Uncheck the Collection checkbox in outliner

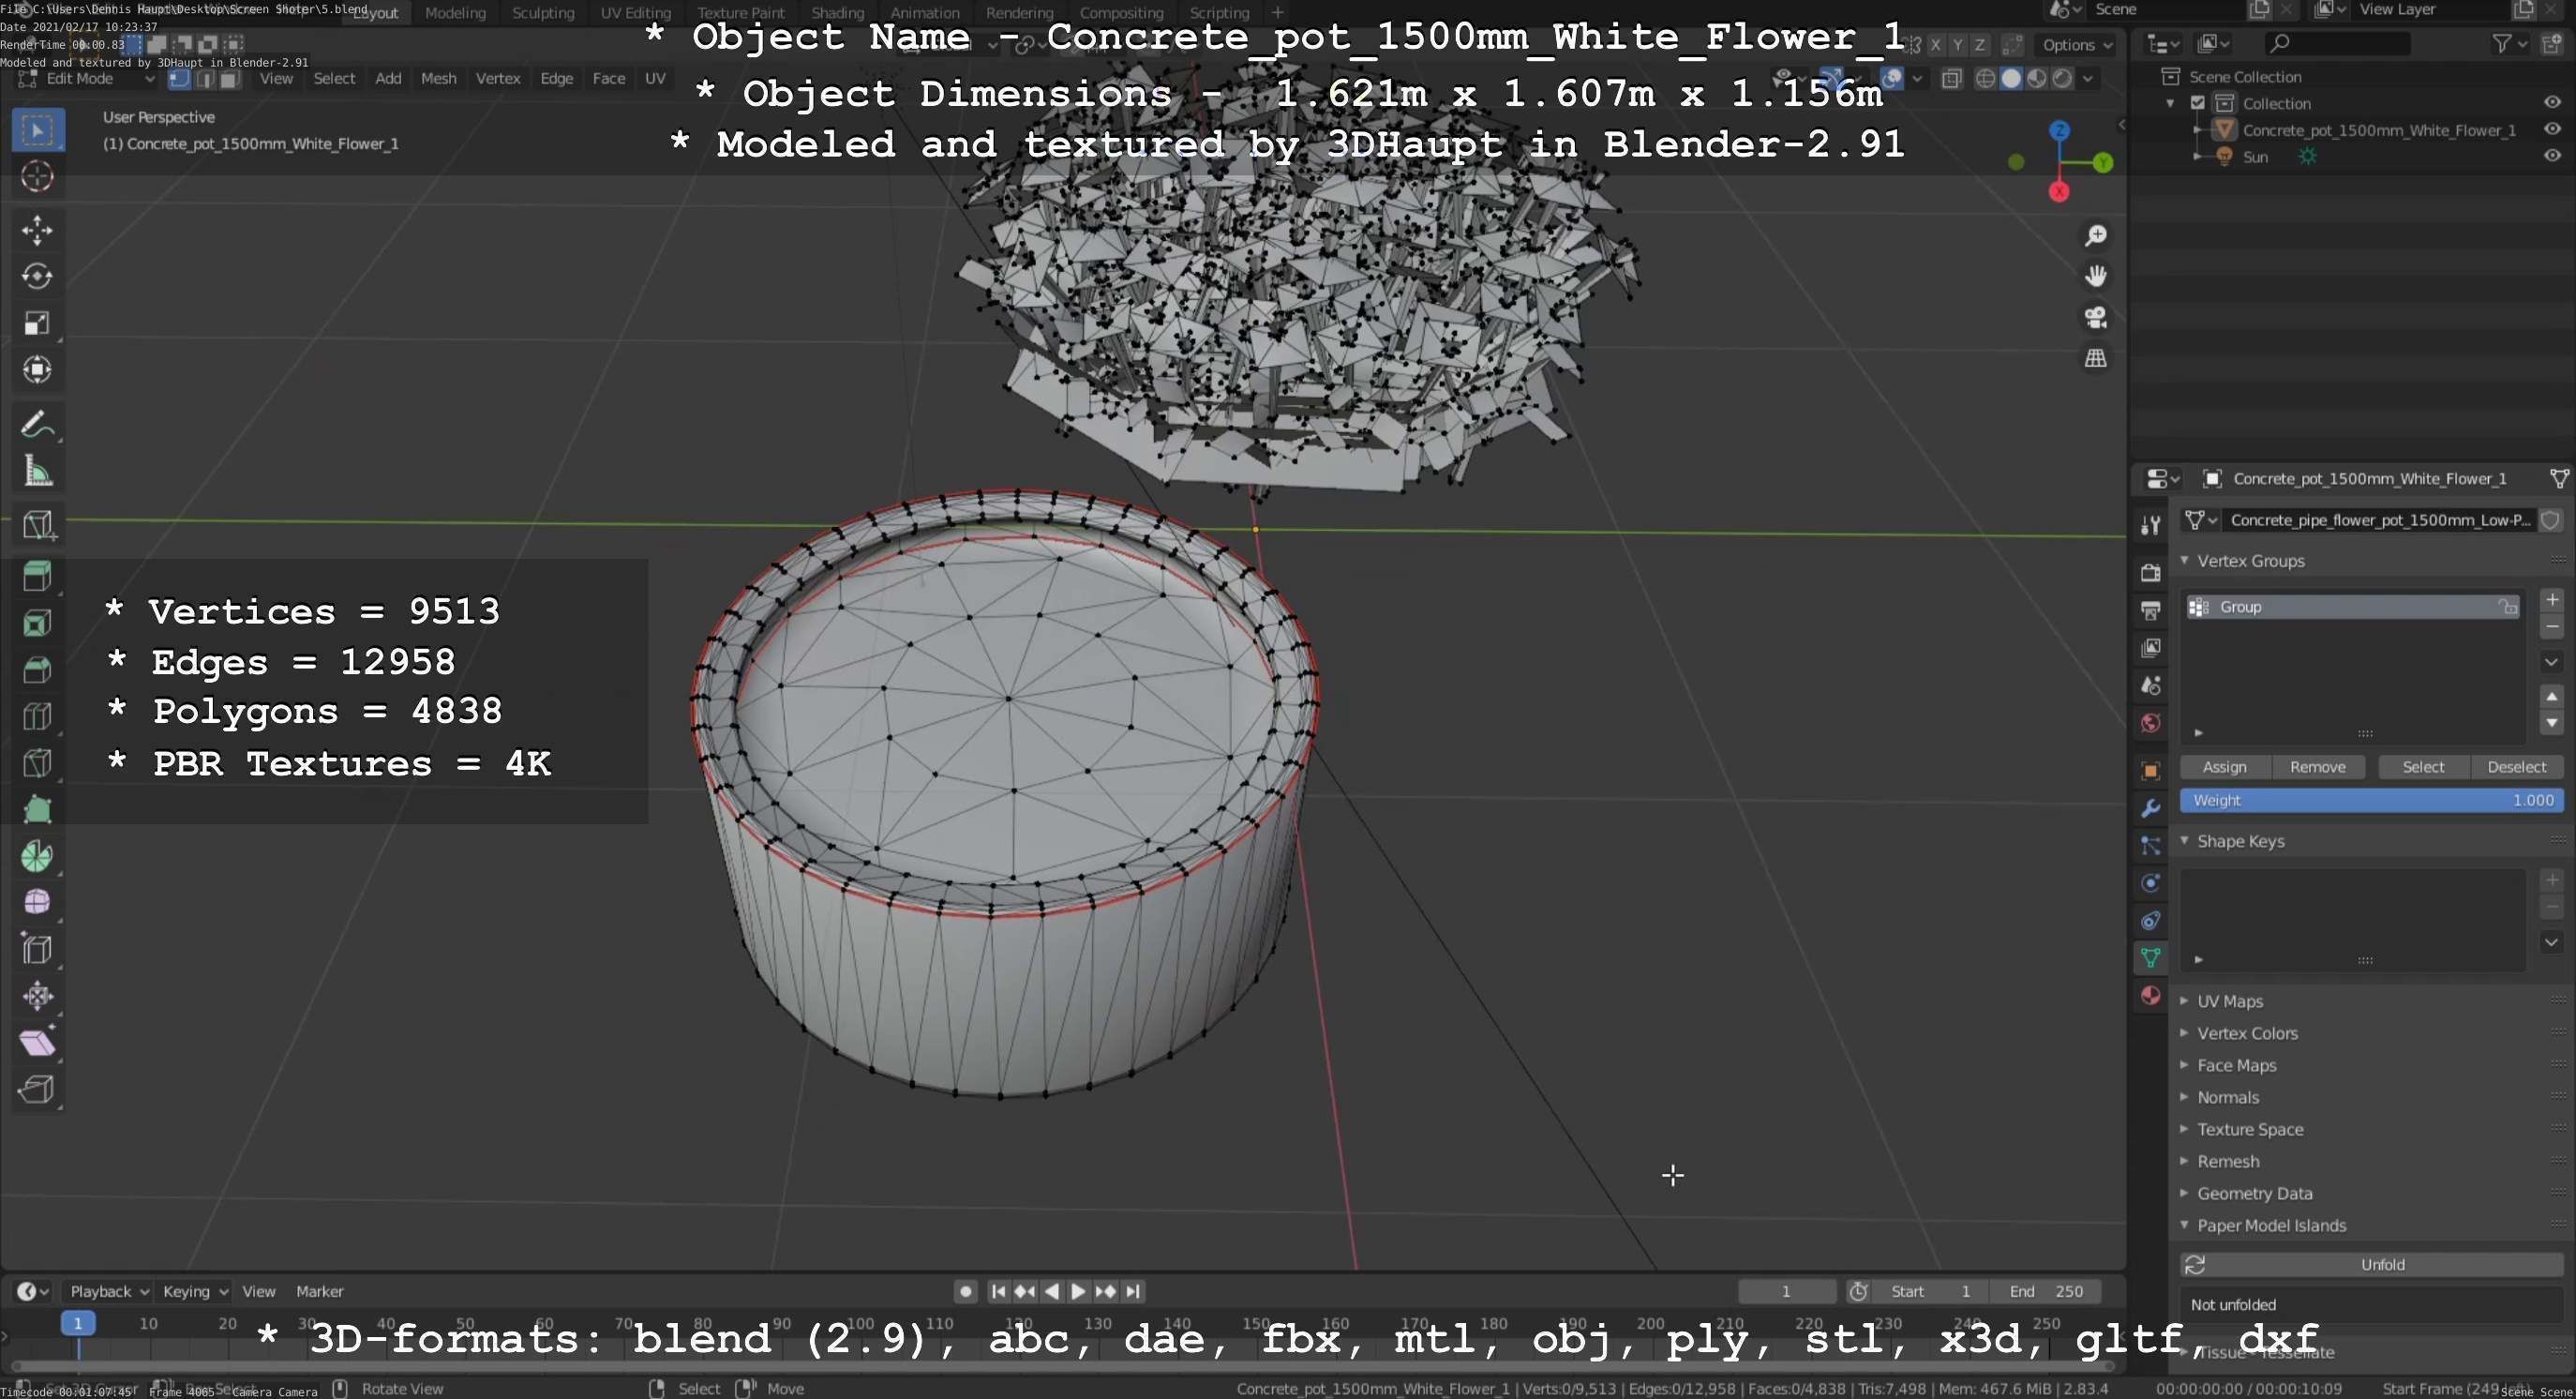tap(2197, 103)
